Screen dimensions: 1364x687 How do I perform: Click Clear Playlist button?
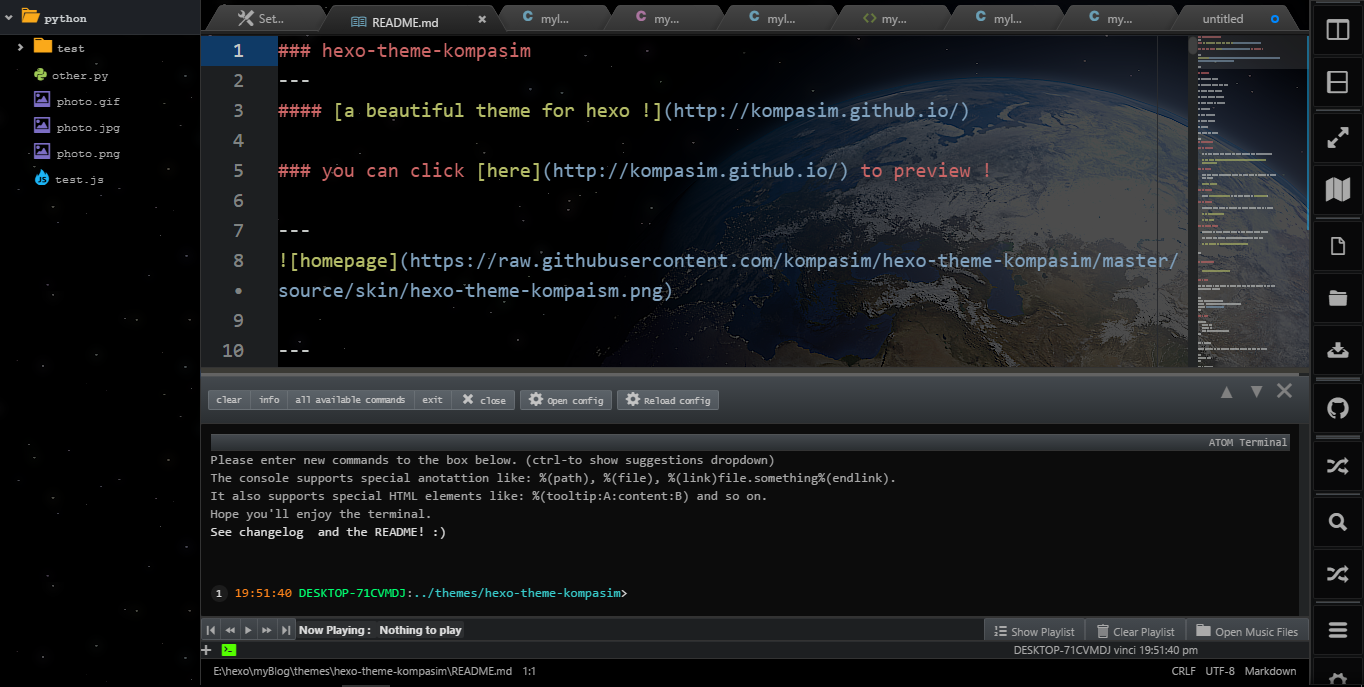(x=1135, y=631)
